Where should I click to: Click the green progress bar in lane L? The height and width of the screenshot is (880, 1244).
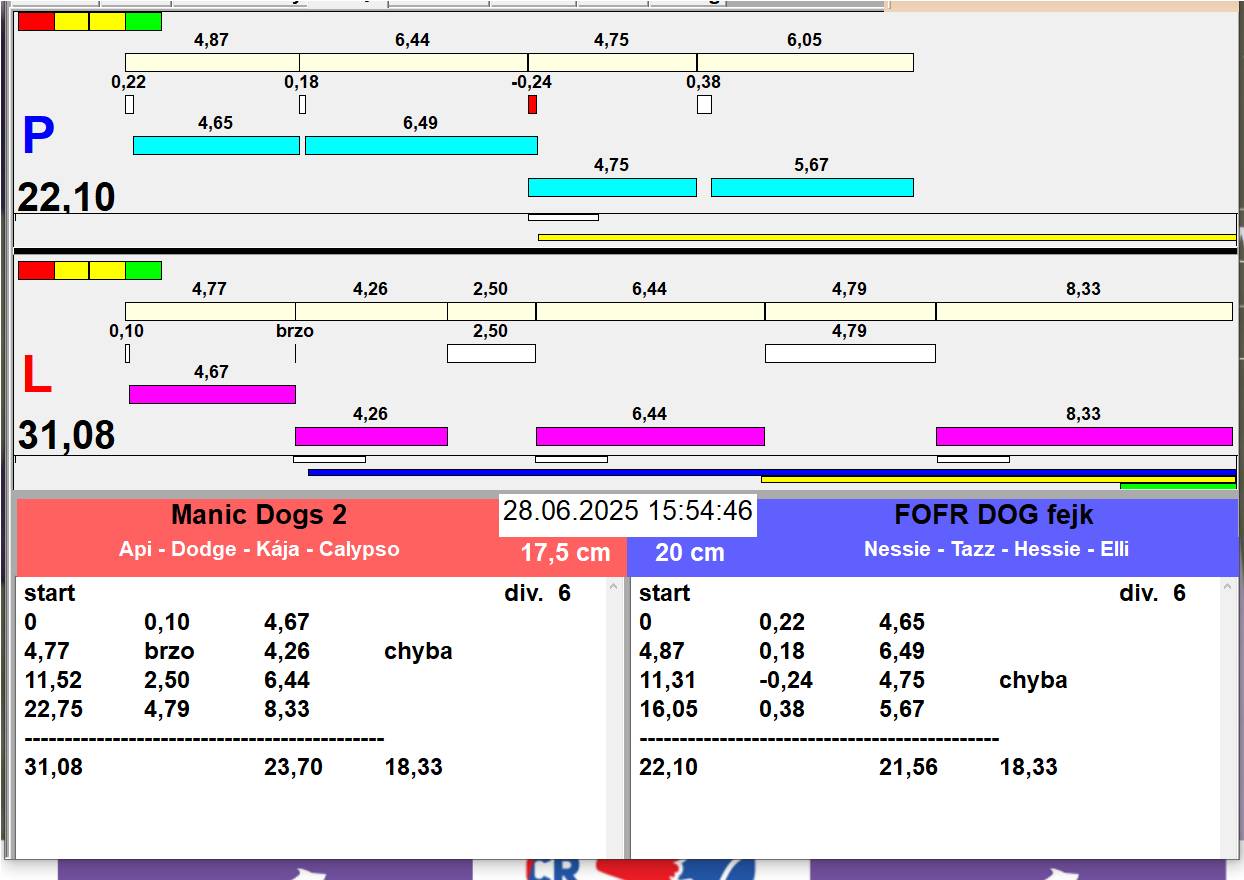(x=1178, y=486)
